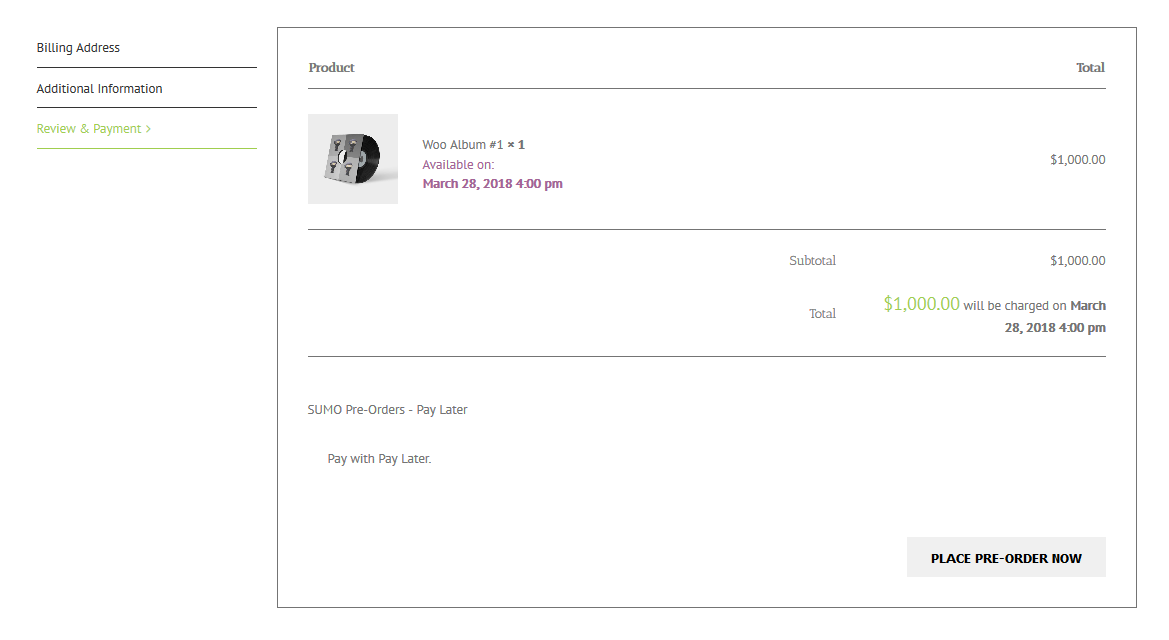
Task: Click the × 1 quantity next to product
Action: pos(516,145)
